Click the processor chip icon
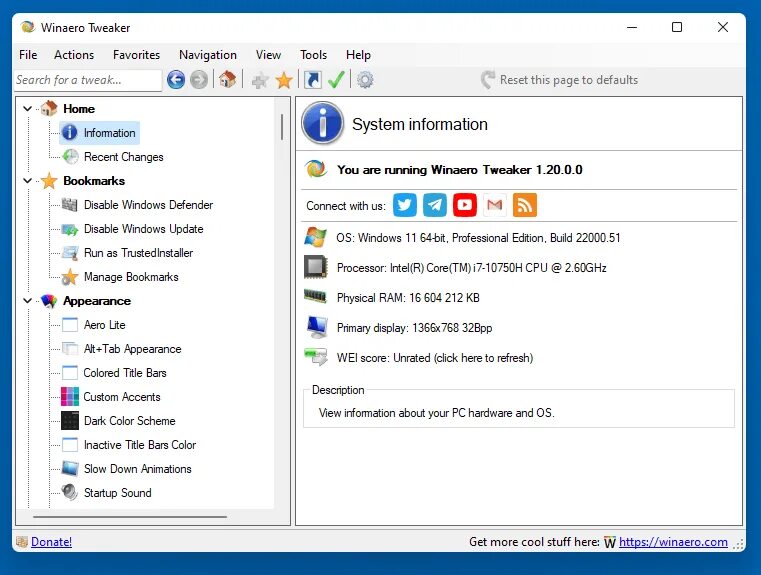Screen dimensions: 761x575 pos(315,267)
